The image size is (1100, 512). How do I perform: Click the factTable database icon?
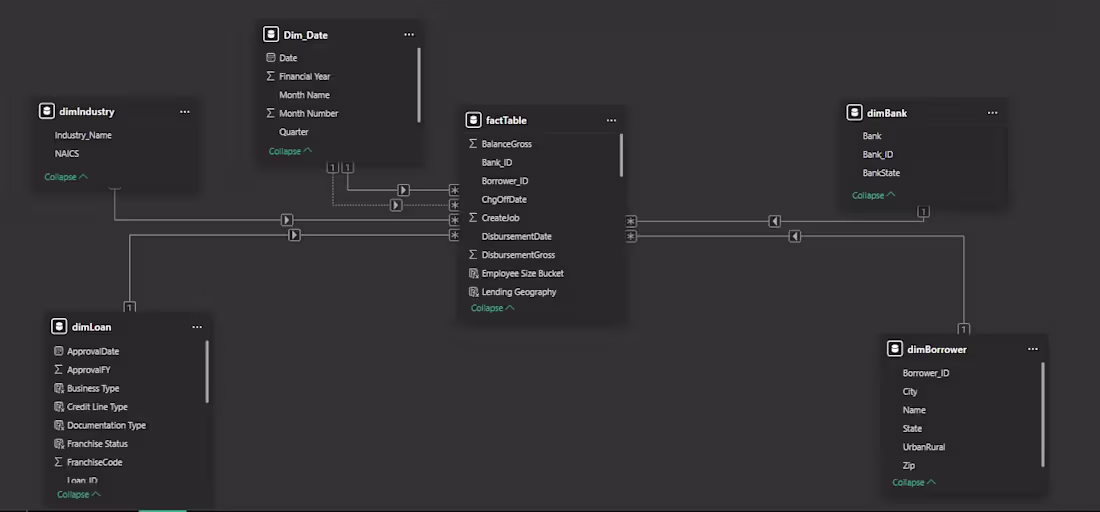coord(473,121)
